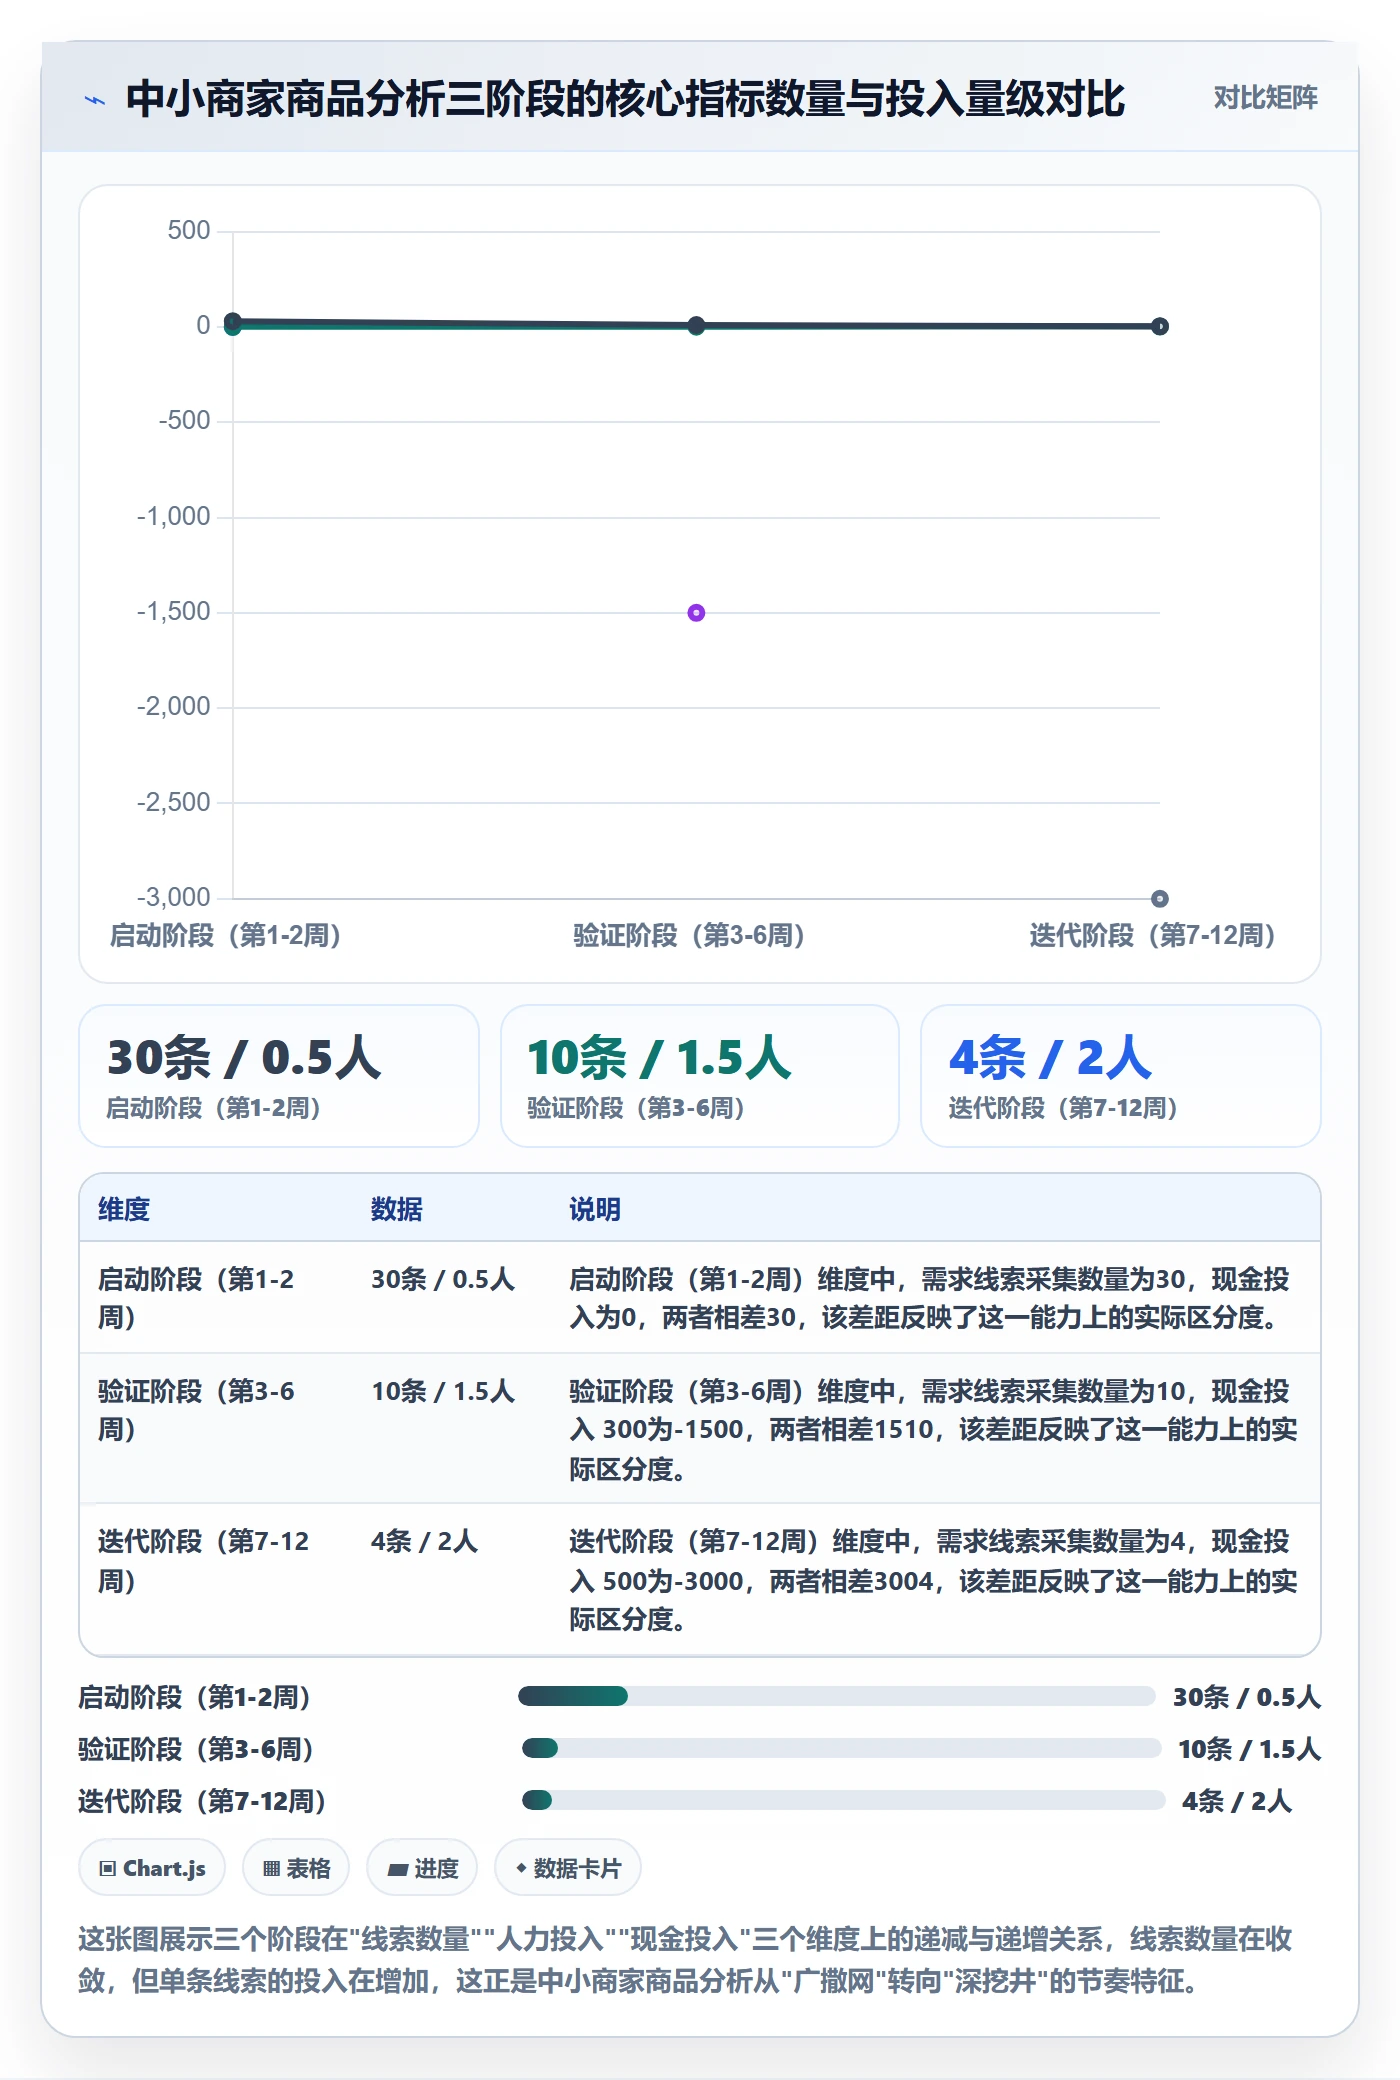Viewport: 1400px width, 2080px height.
Task: Click the 对比矩阵 label in header
Action: (1265, 97)
